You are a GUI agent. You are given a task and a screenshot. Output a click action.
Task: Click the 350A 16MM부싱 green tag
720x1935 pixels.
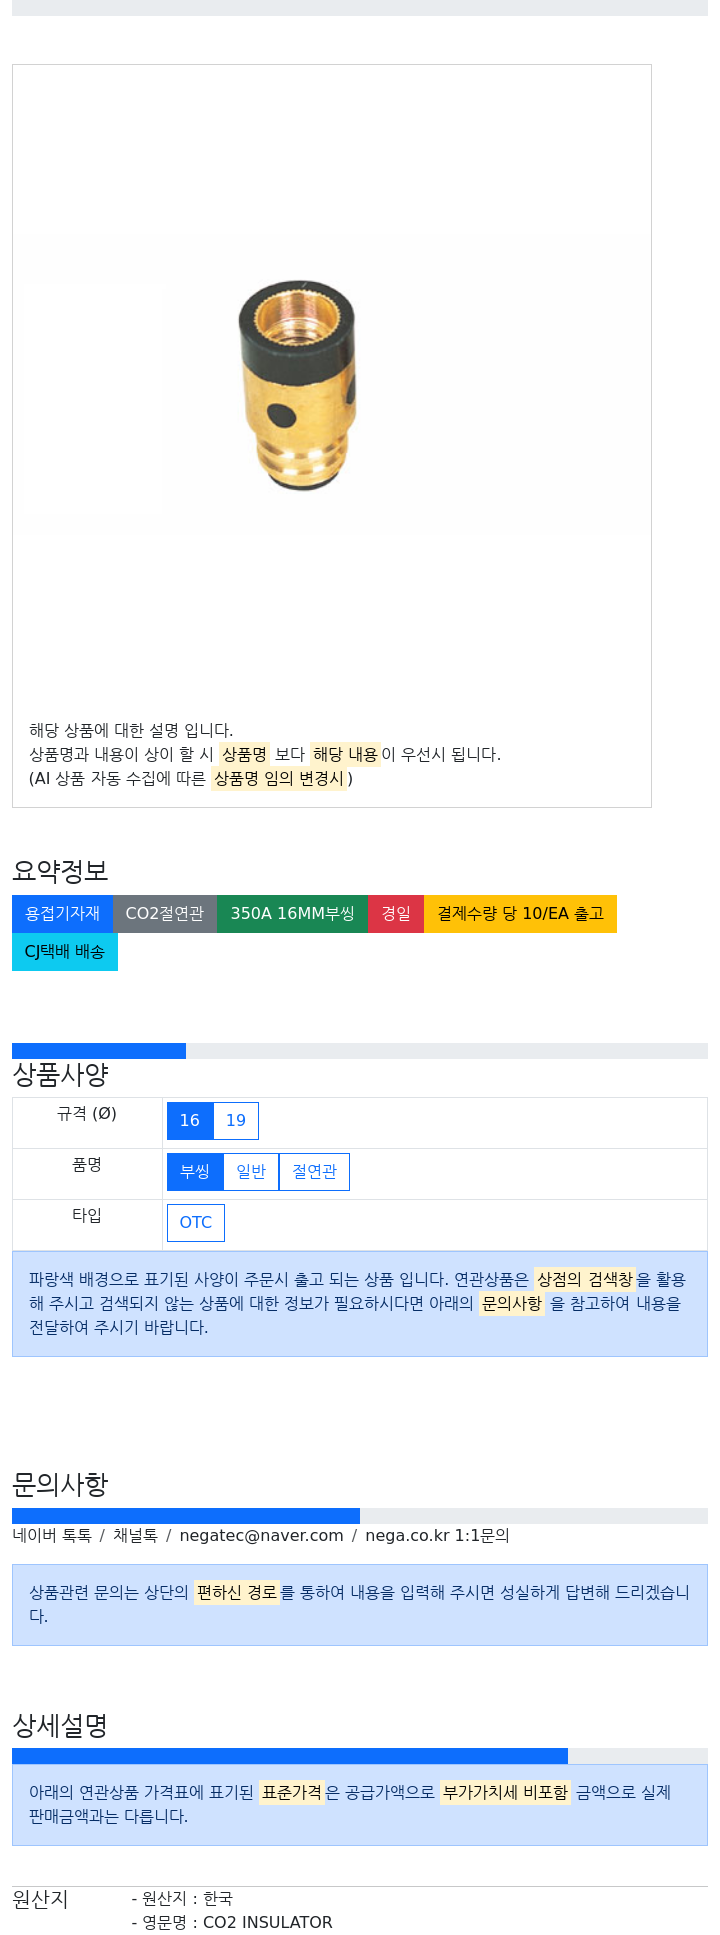292,914
